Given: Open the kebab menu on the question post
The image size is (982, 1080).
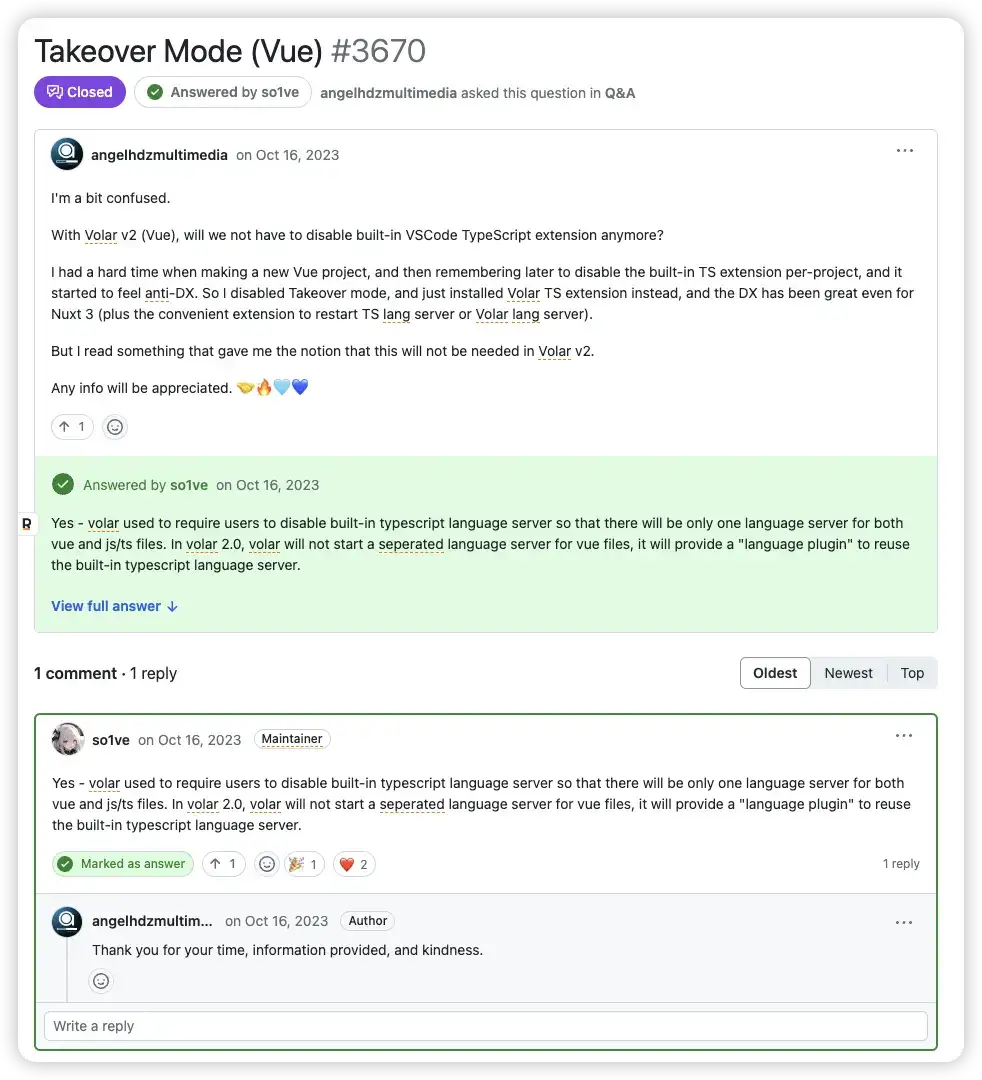Looking at the screenshot, I should (x=905, y=151).
